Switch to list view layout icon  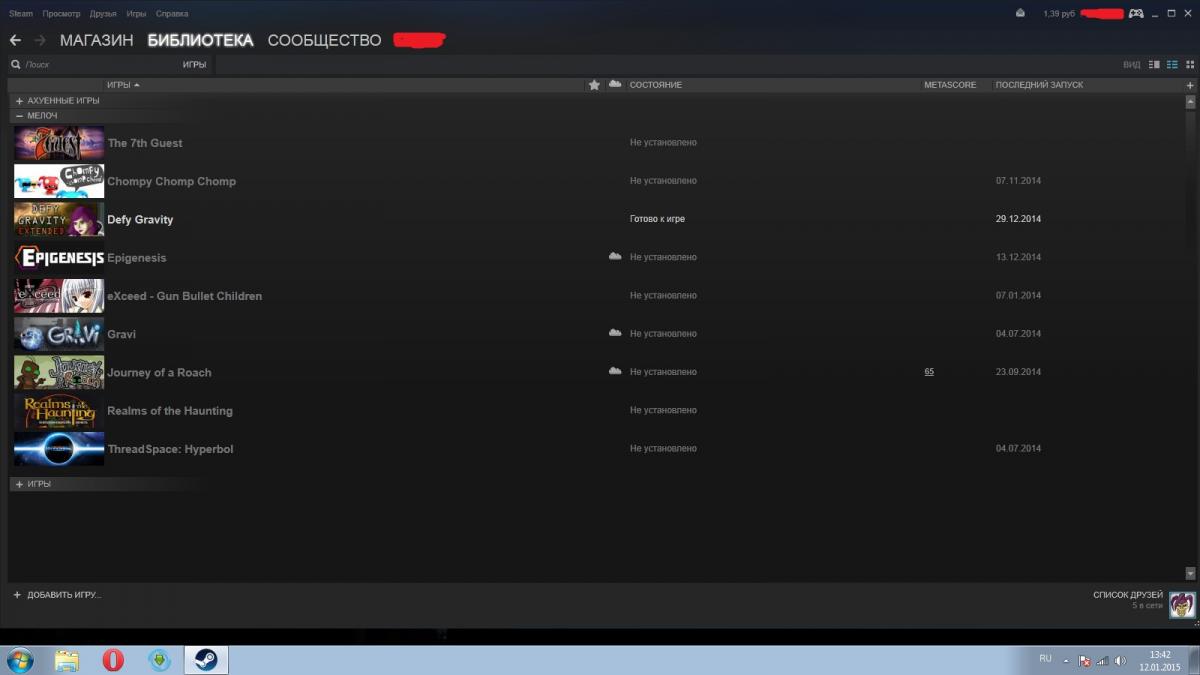tap(1172, 64)
